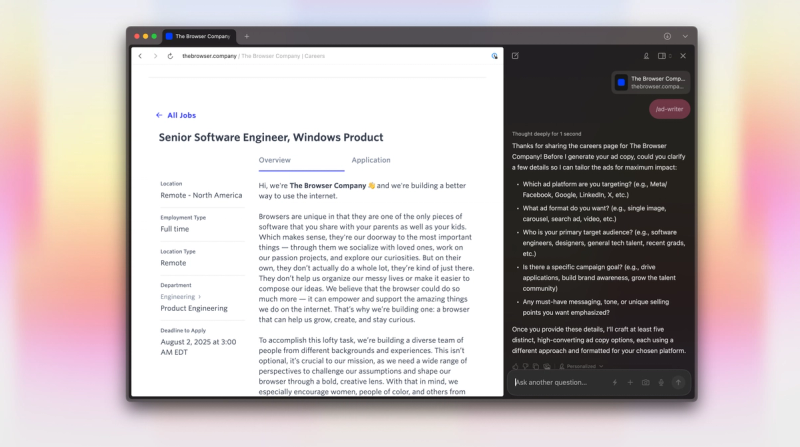Click the thebrowser.company address bar
Screen dimensions: 800x447
254,56
